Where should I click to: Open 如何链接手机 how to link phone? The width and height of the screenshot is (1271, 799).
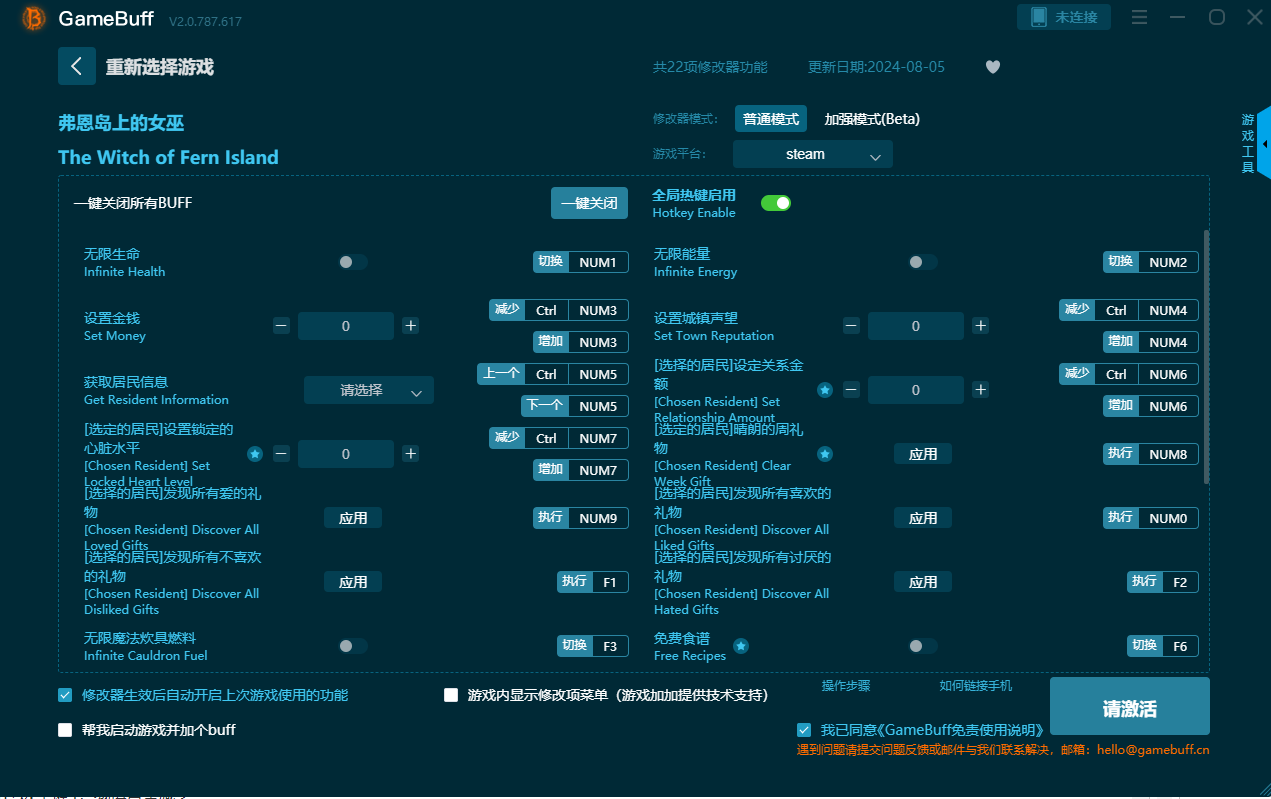click(x=976, y=685)
